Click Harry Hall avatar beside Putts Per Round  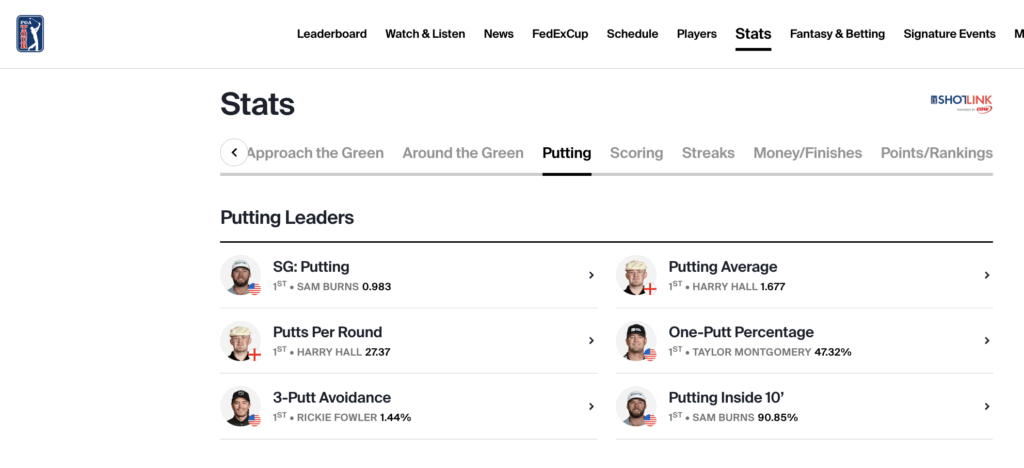tap(240, 341)
